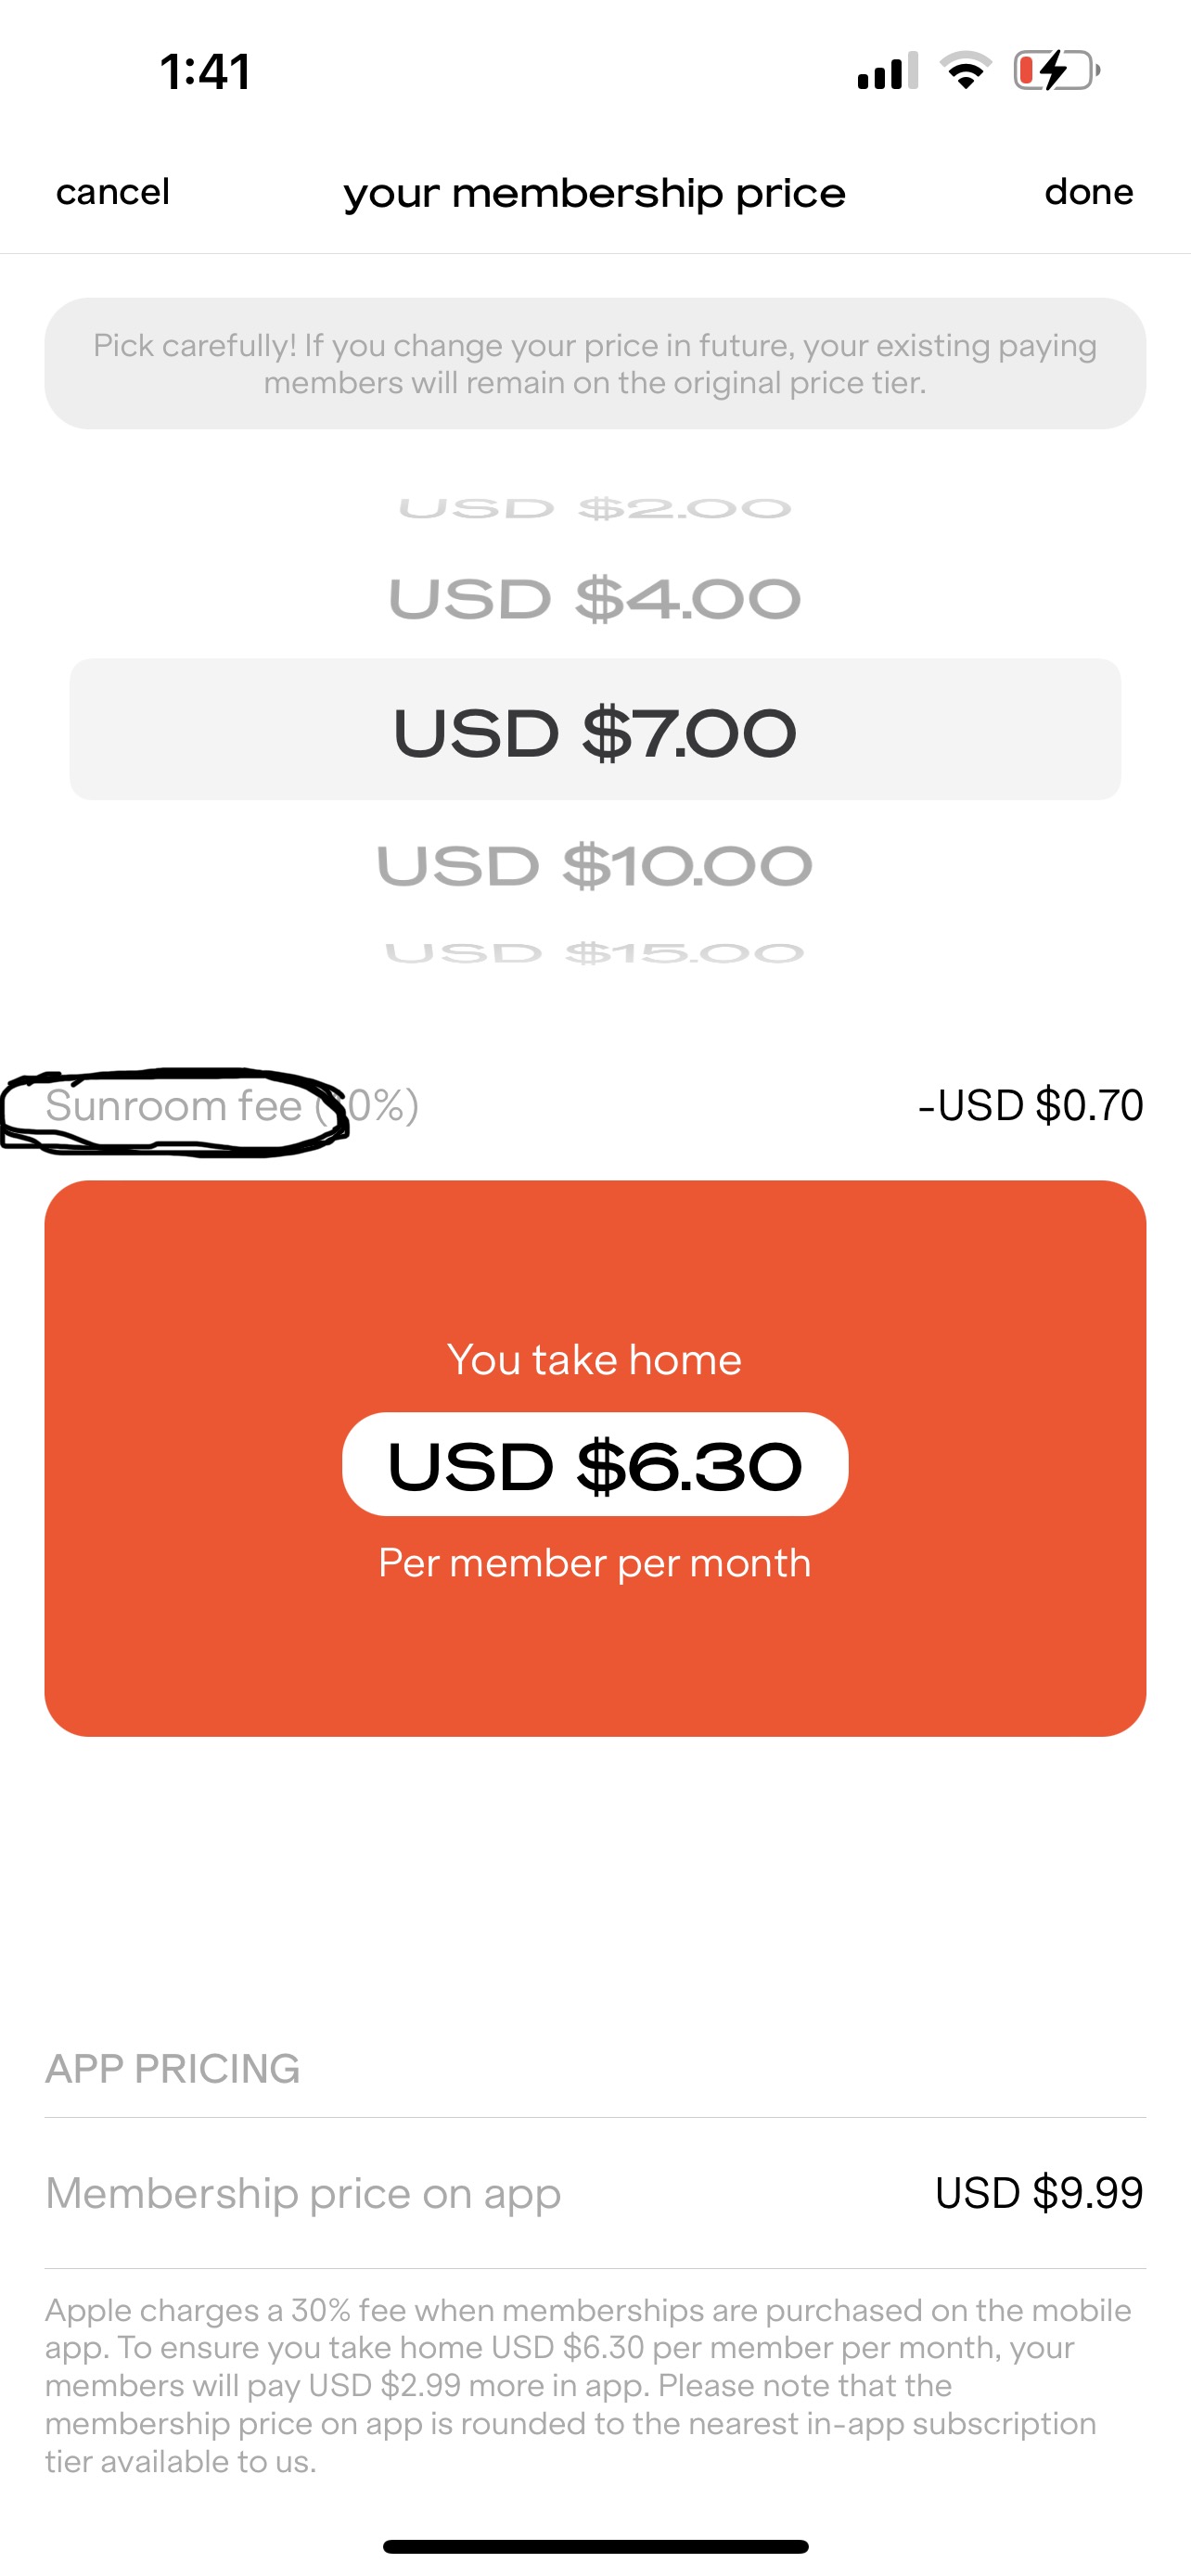The width and height of the screenshot is (1191, 2576).
Task: Tap the battery charging icon
Action: 1057,71
